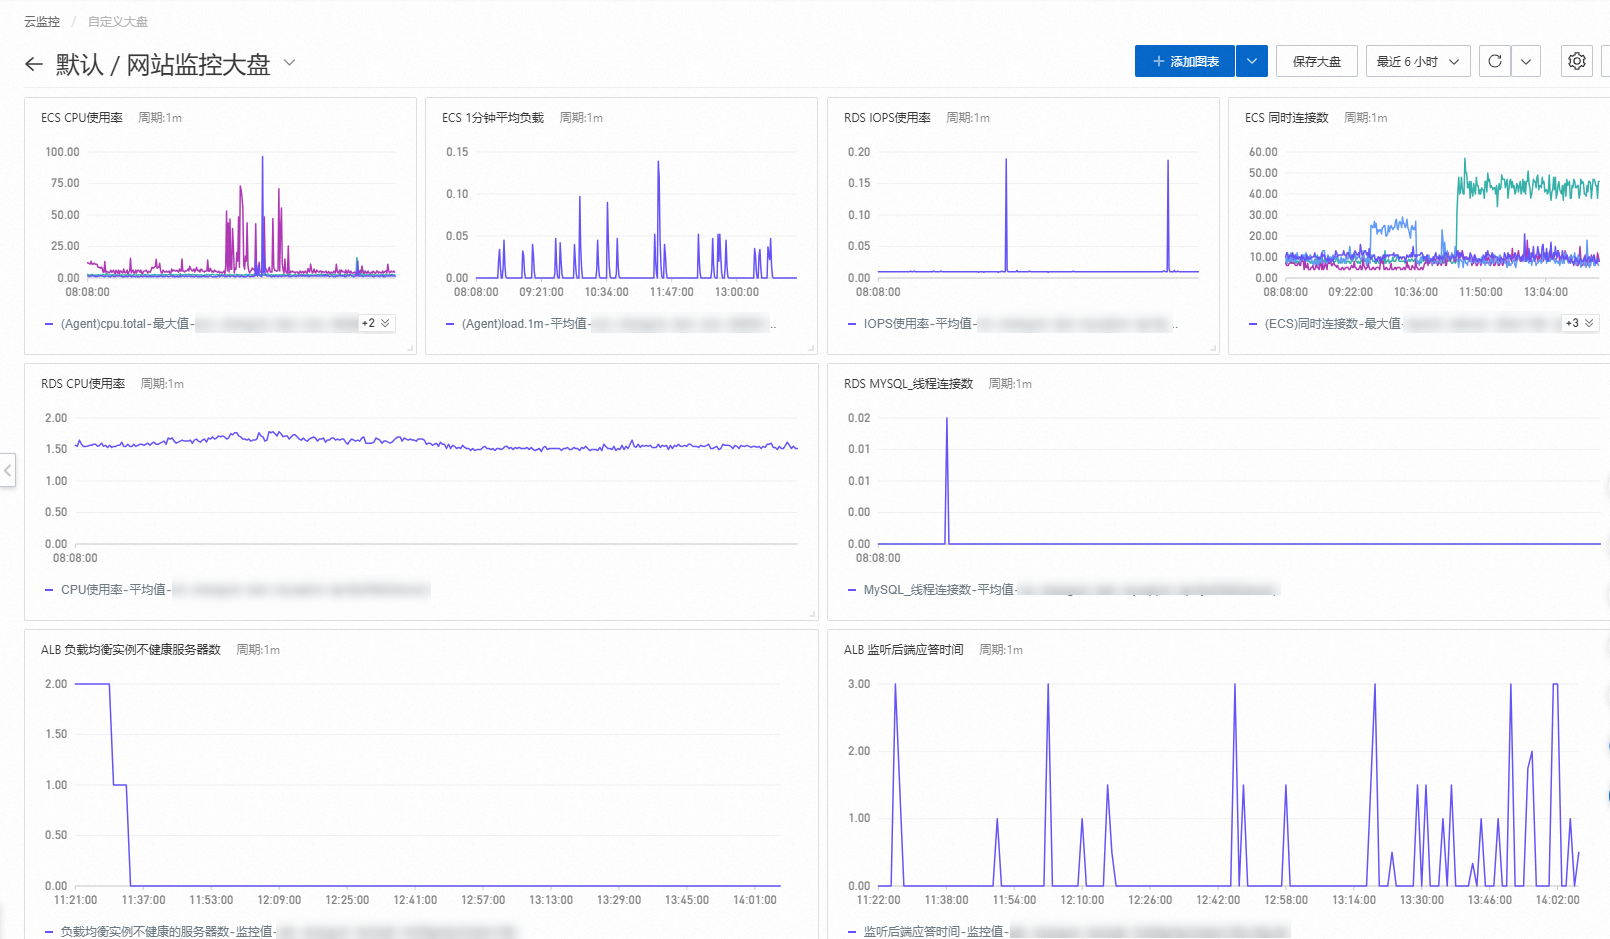Open the 最近 6 小时 time range selector
This screenshot has width=1610, height=939.
[x=1418, y=61]
